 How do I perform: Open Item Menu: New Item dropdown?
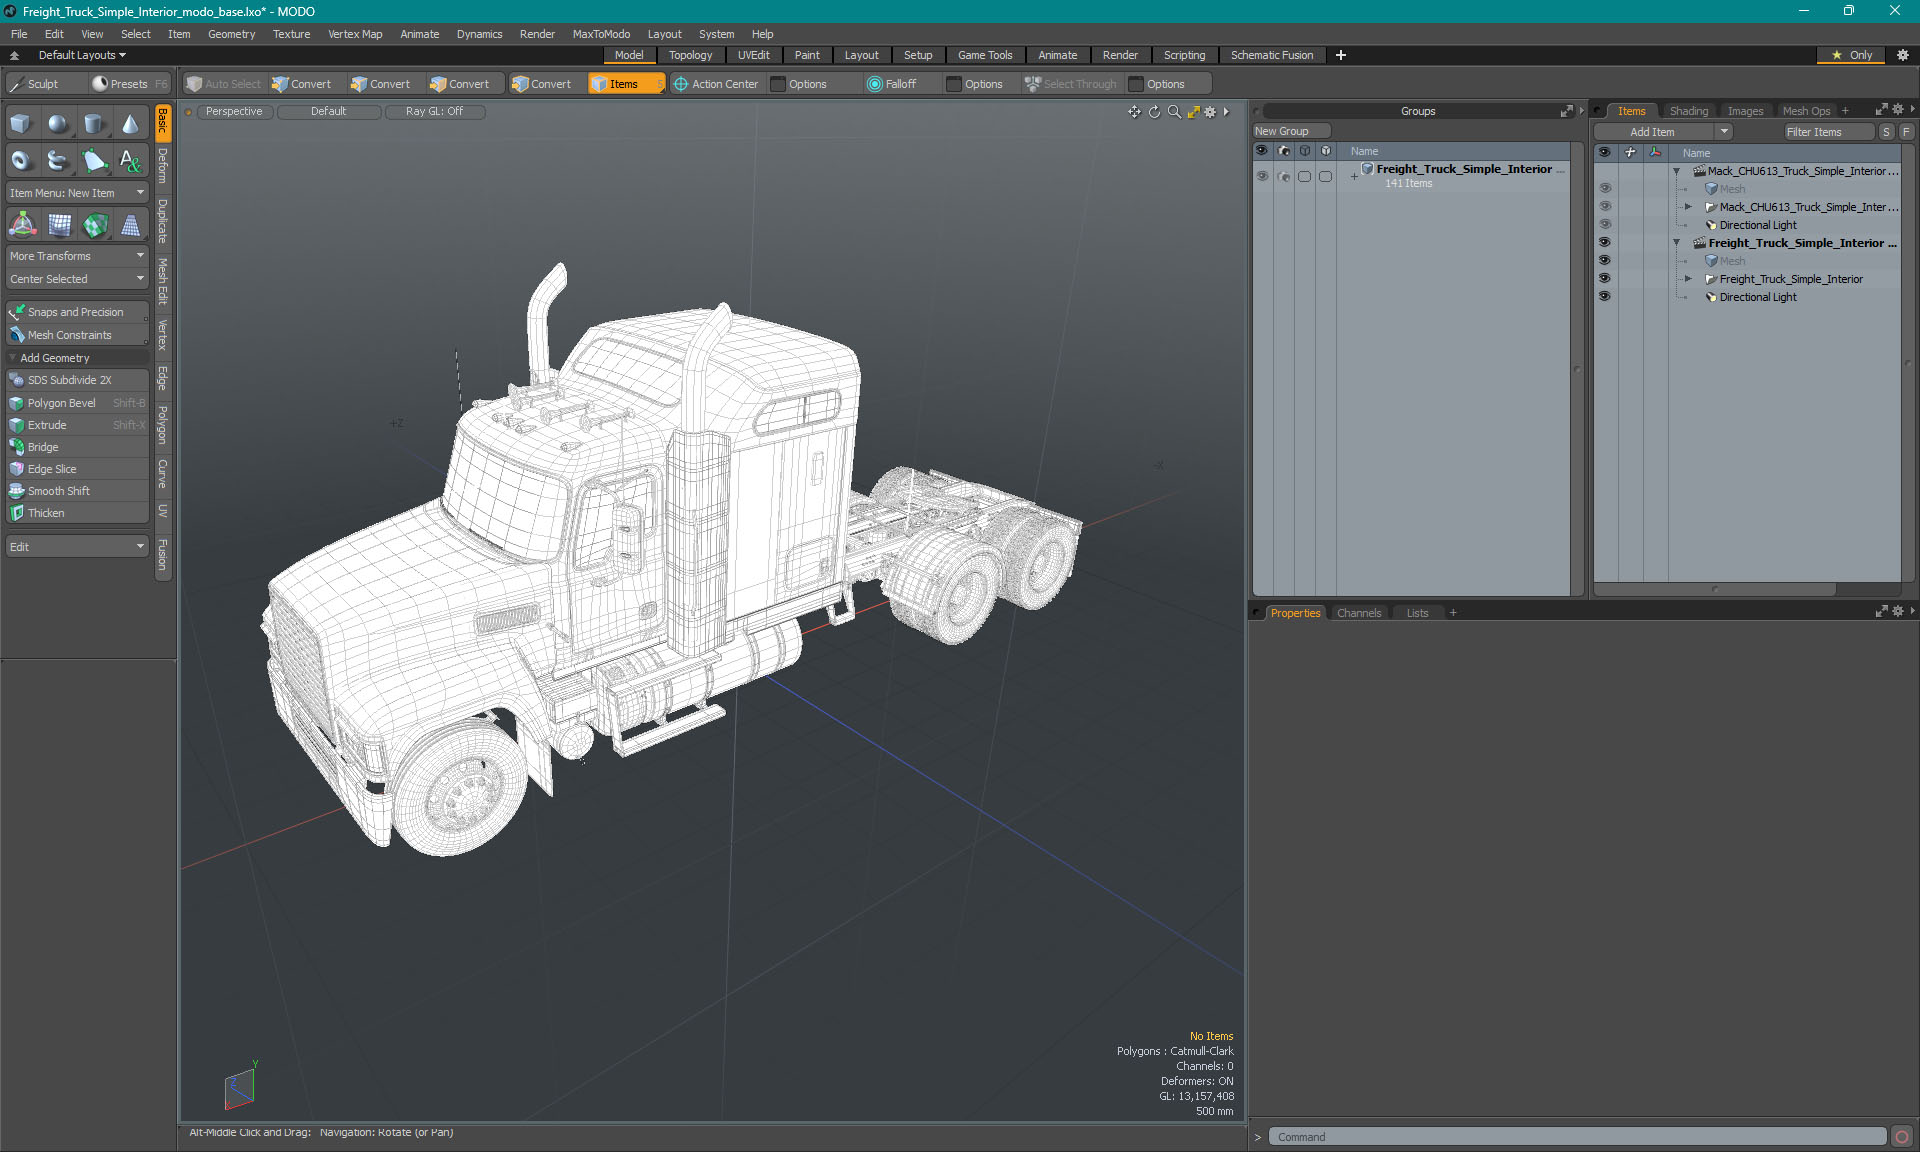point(77,193)
